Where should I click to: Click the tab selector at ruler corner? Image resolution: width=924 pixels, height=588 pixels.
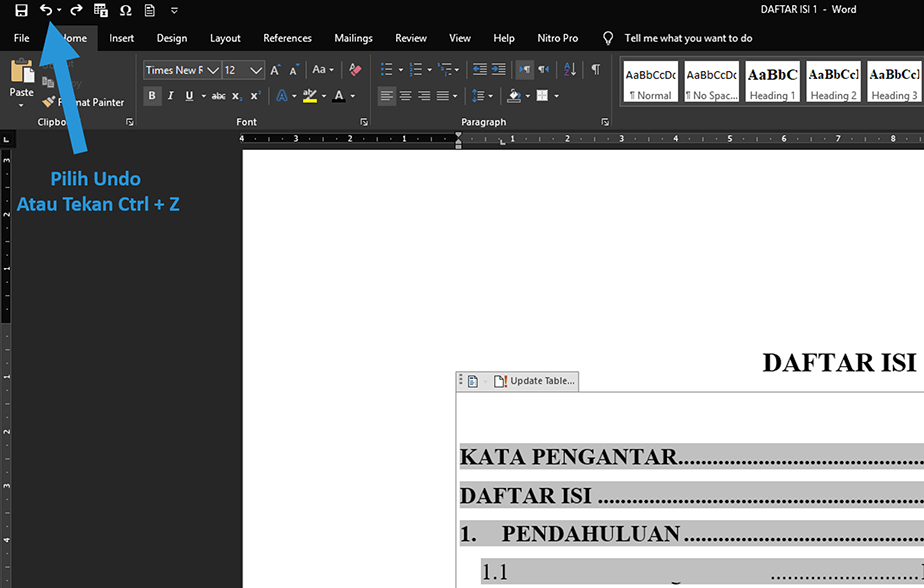point(6,140)
